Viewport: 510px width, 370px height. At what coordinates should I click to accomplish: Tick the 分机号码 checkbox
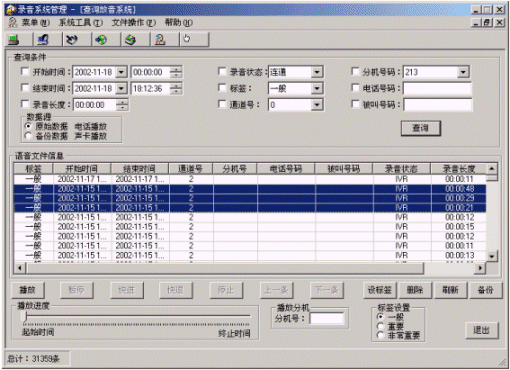[355, 71]
